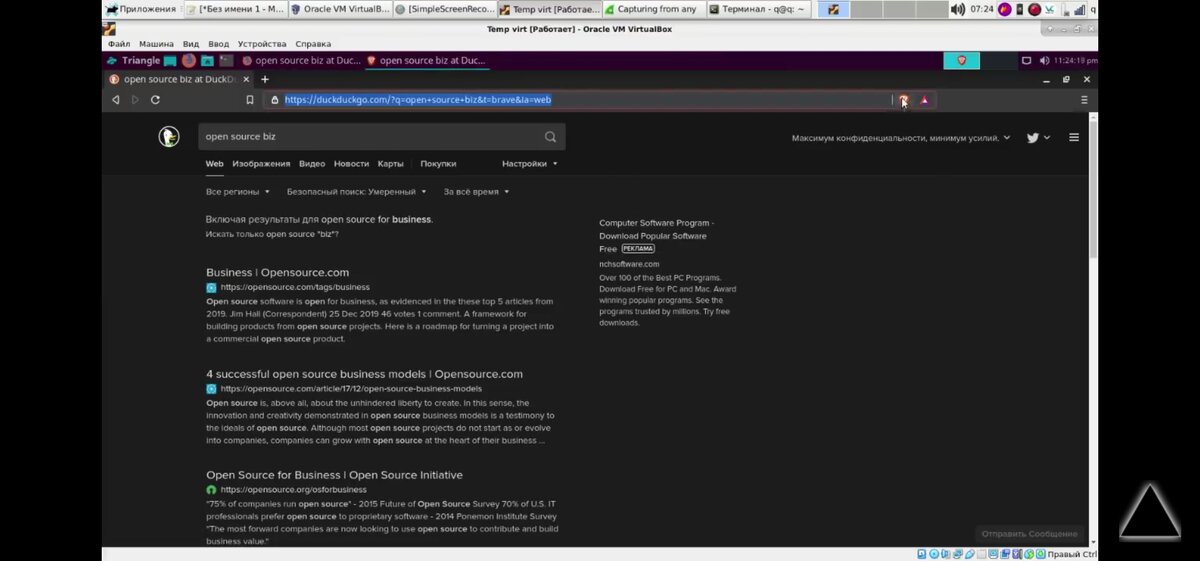Switch to Карты results tab
Viewport: 1200px width, 561px height.
tap(391, 163)
